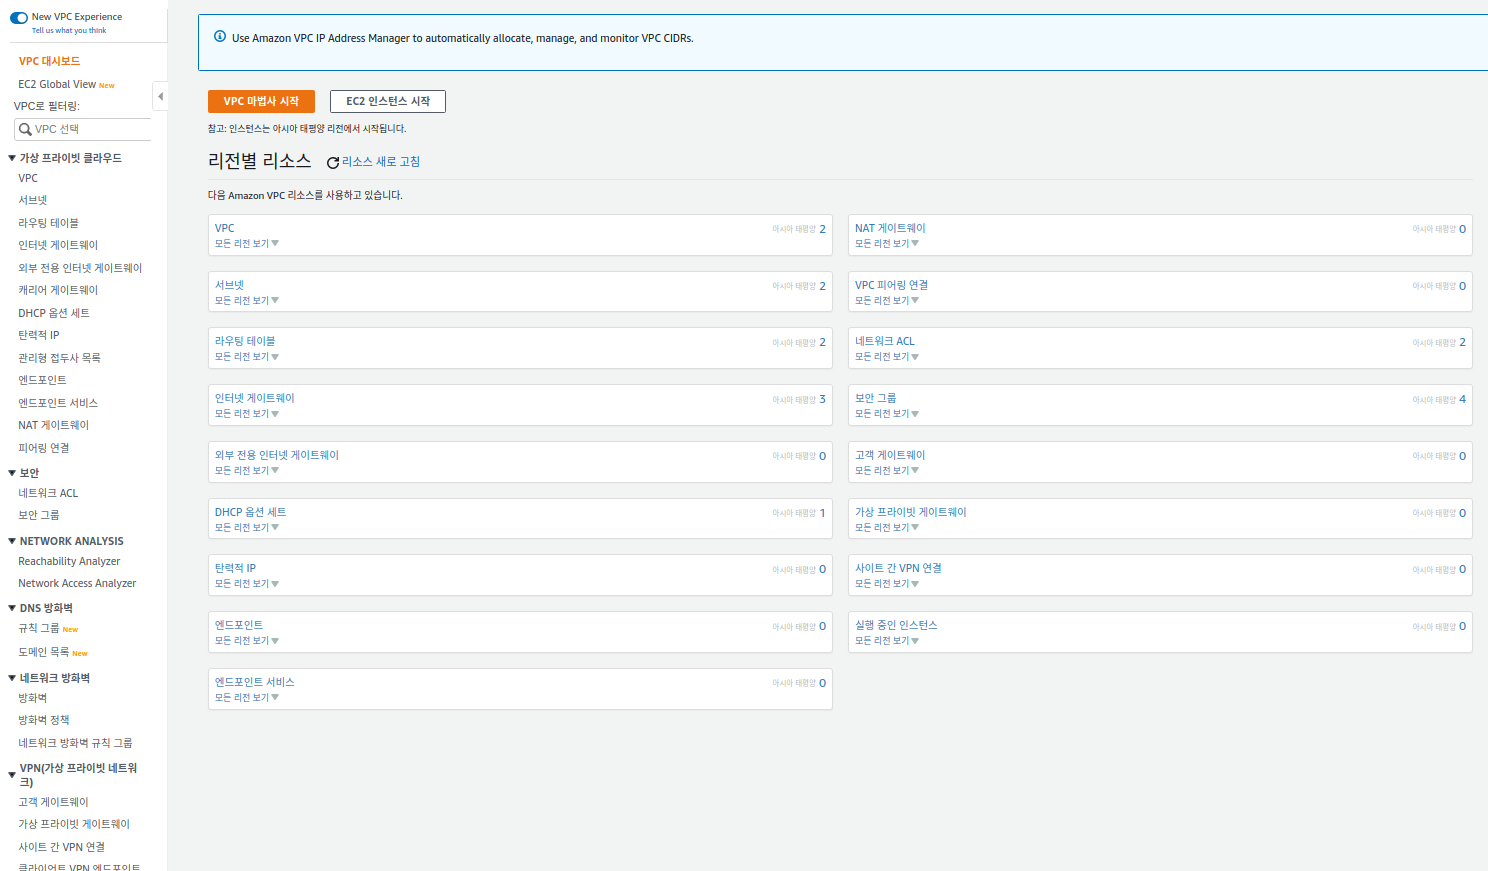Expand 모든 리전 보기 under 실행 중인 인스턴스 card

click(x=887, y=640)
